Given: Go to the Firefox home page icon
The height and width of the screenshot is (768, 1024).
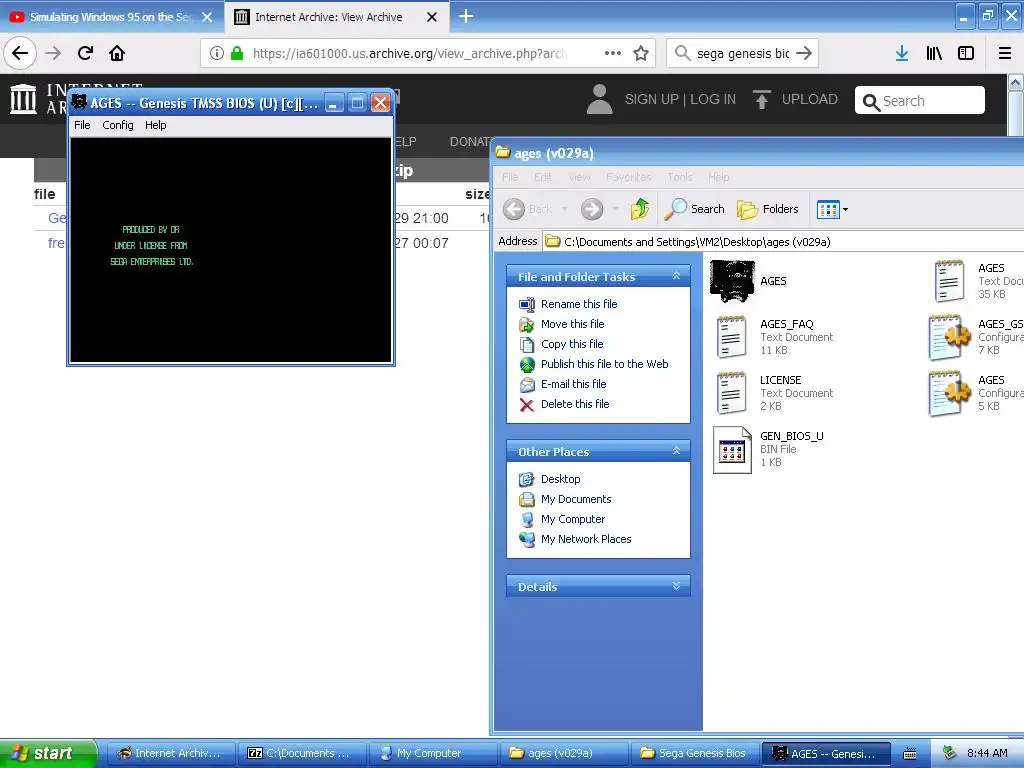Looking at the screenshot, I should pos(117,54).
